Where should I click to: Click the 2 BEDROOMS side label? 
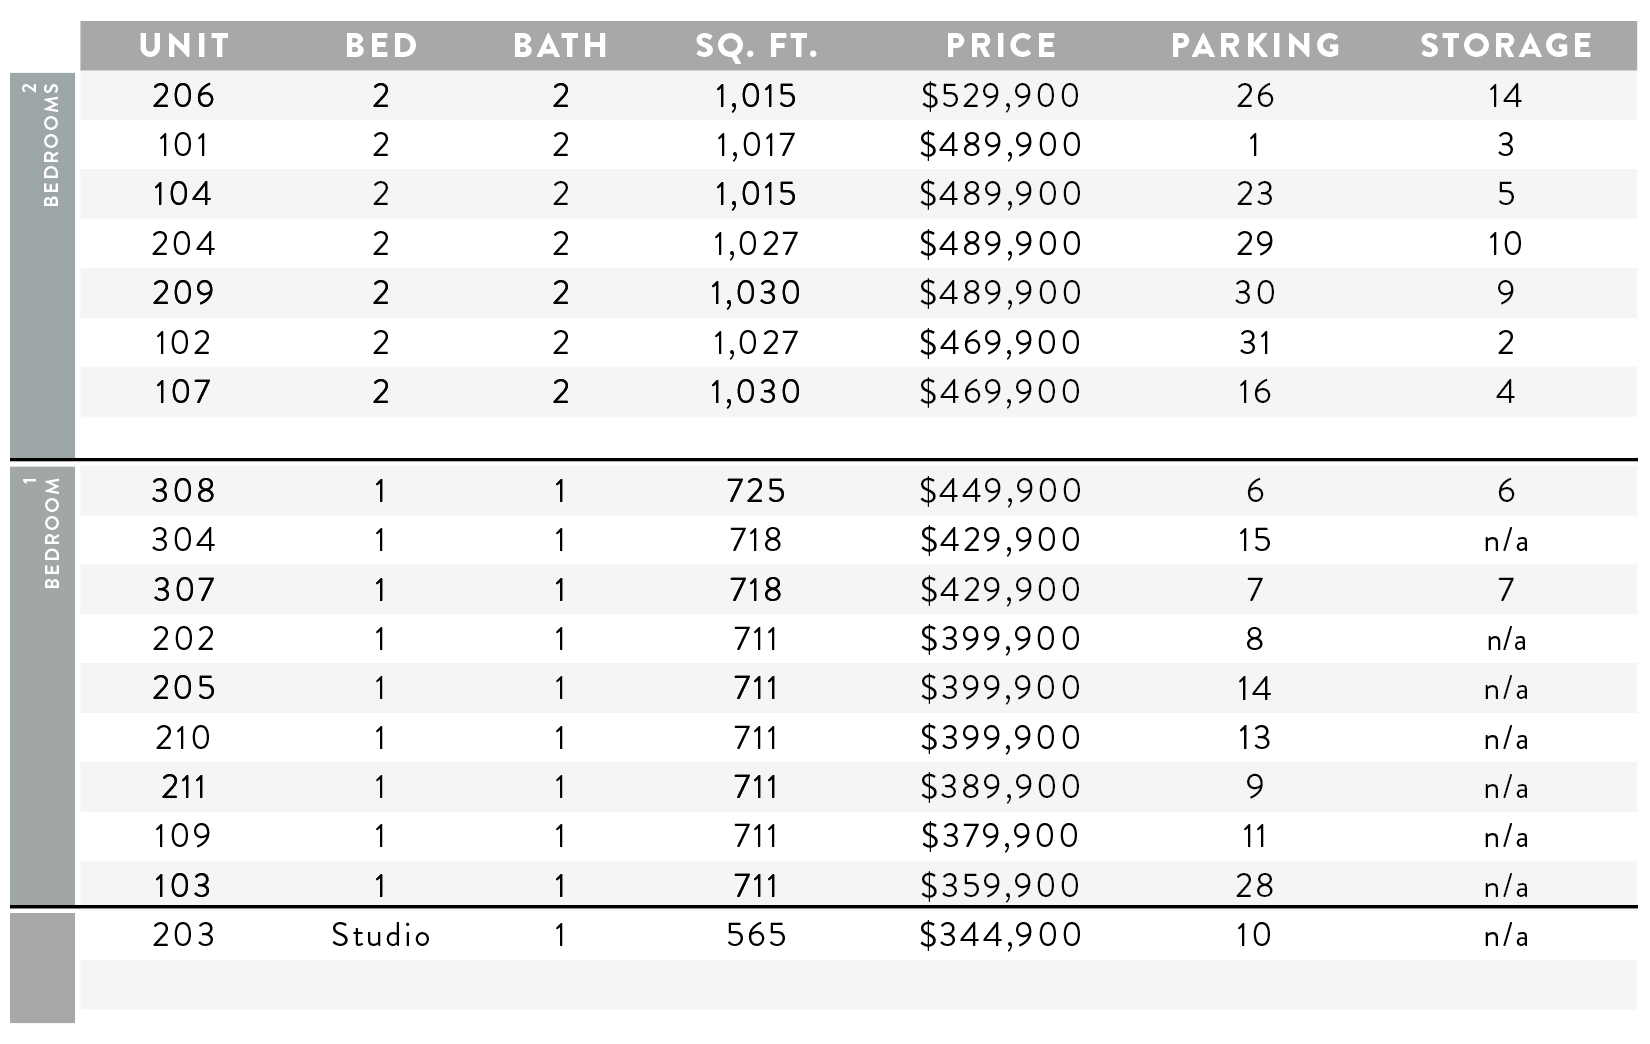(43, 144)
